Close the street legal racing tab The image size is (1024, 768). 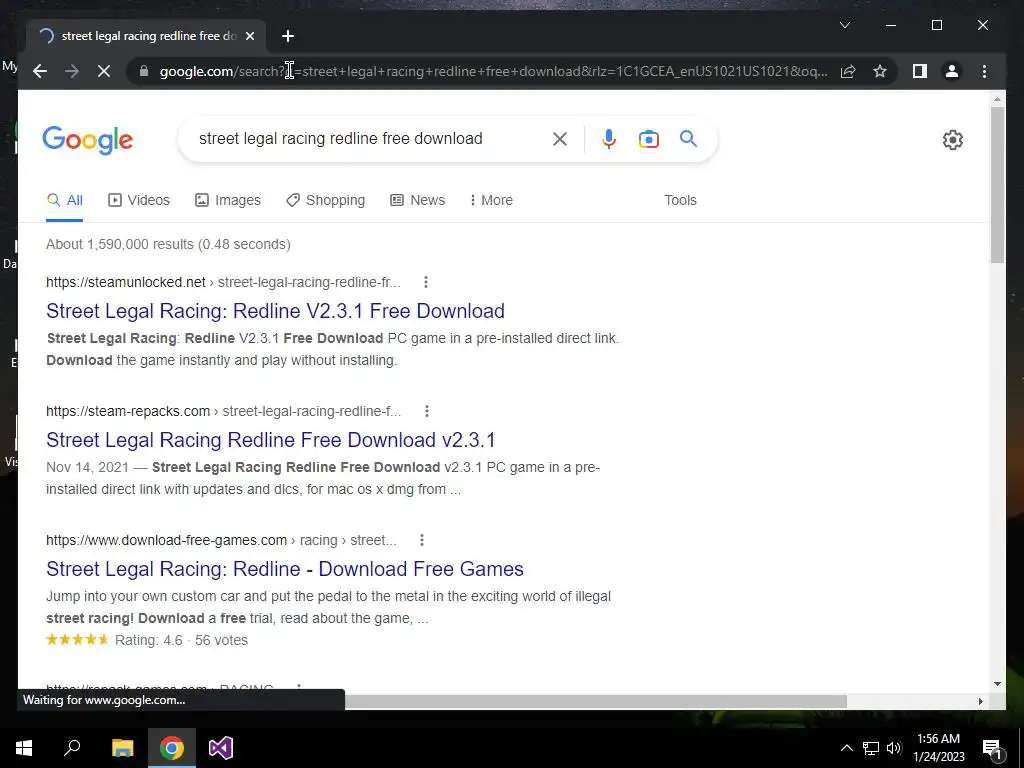tap(249, 36)
